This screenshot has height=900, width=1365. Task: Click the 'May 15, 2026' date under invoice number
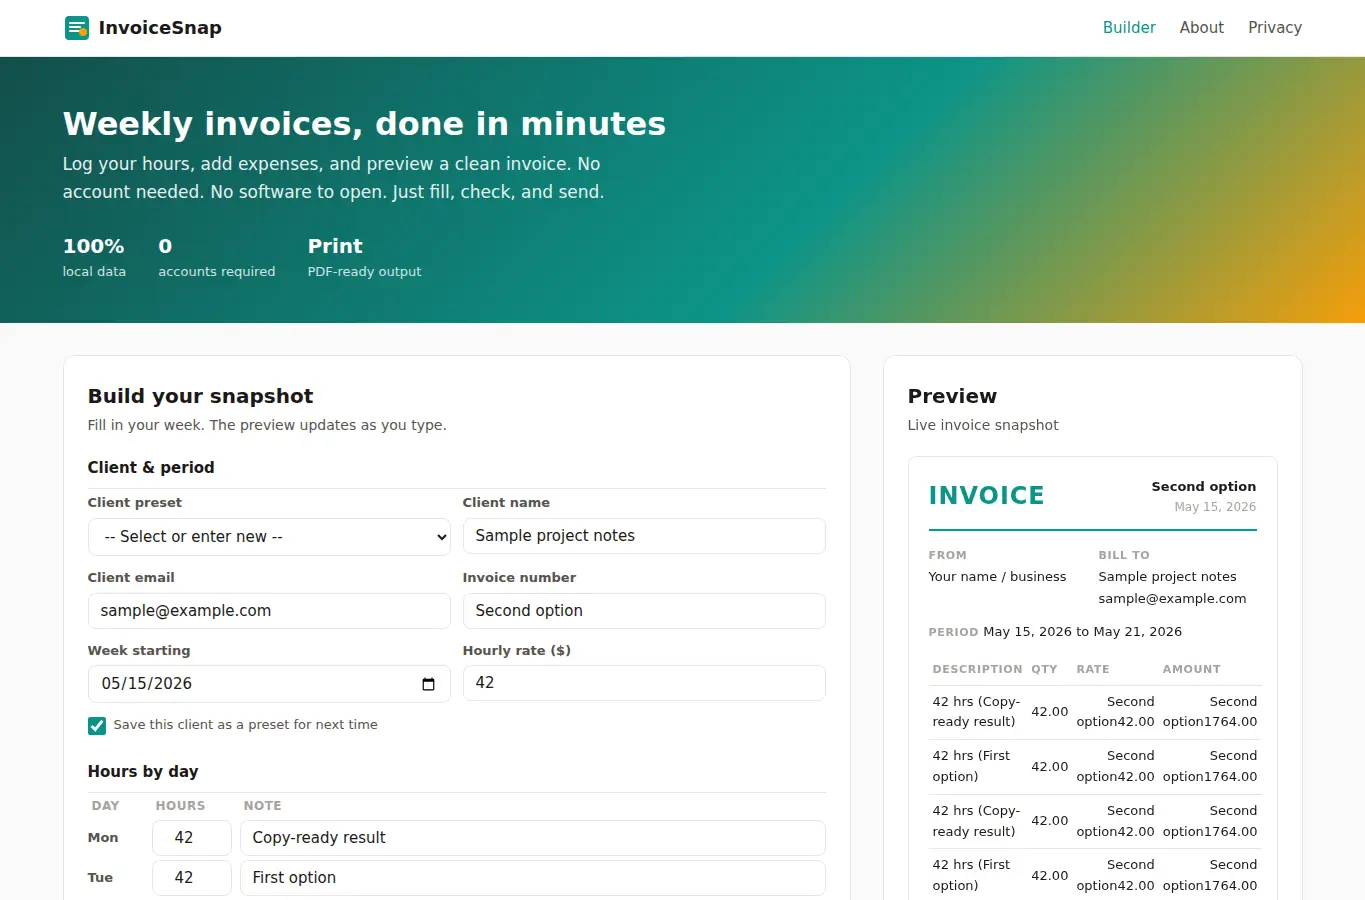point(1215,507)
